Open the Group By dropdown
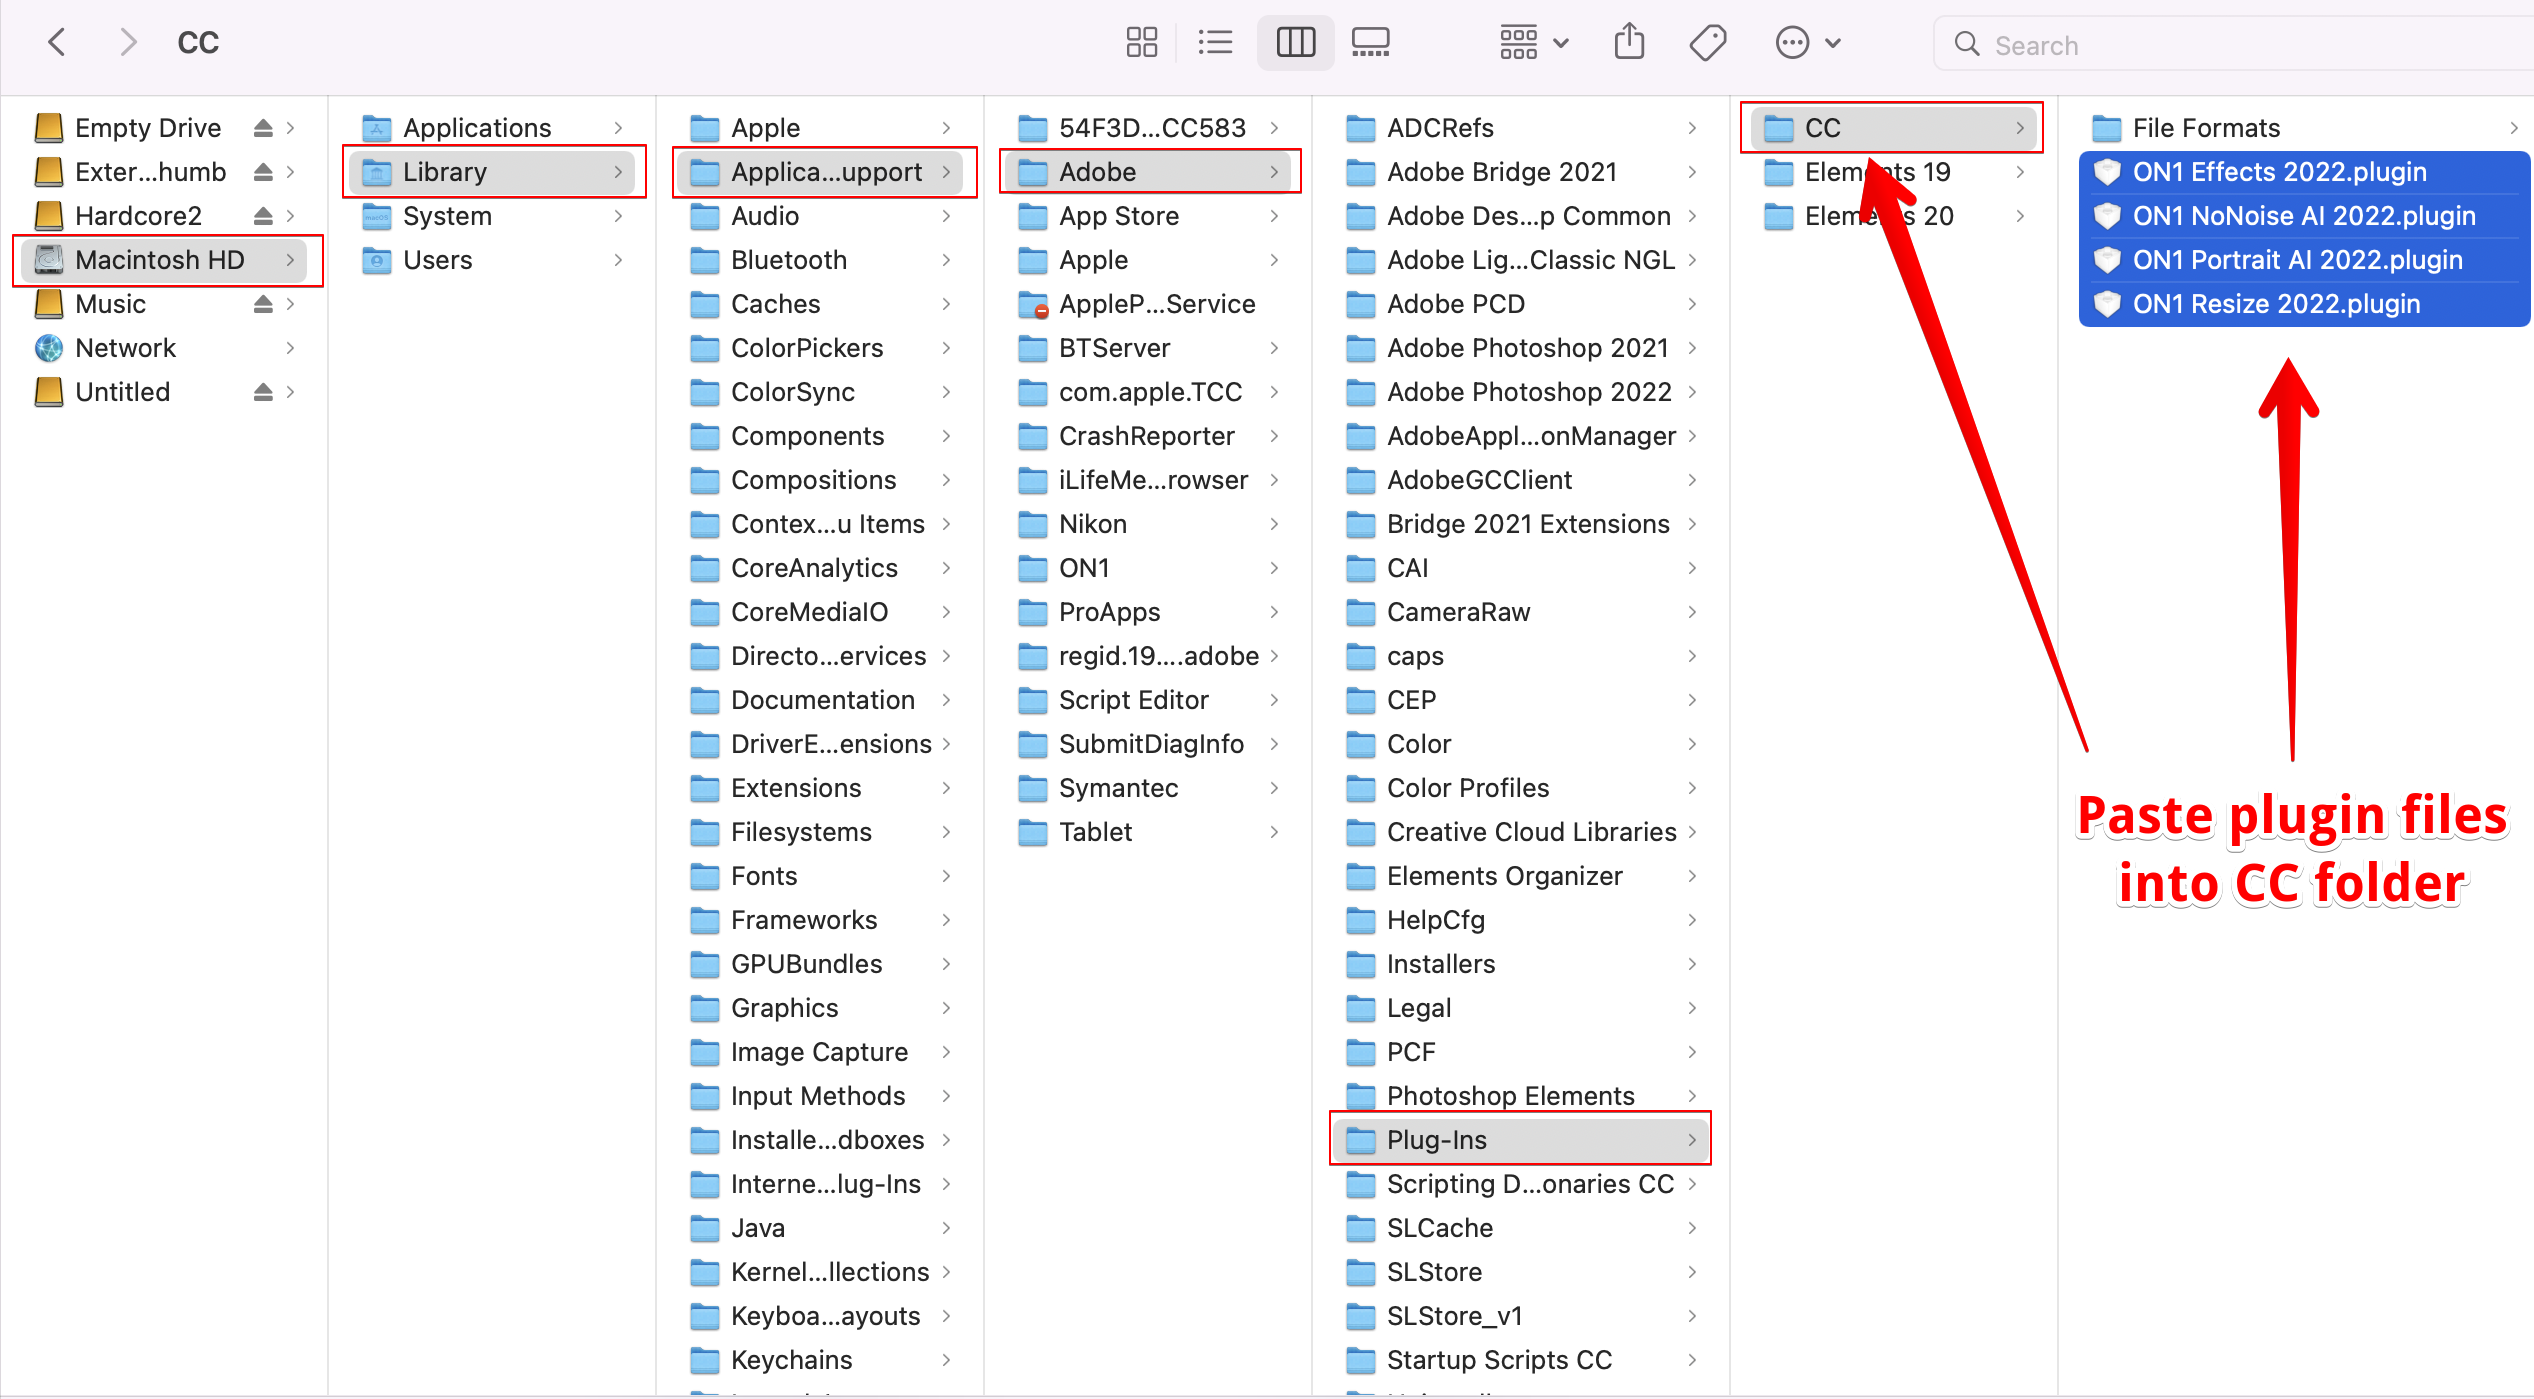Image resolution: width=2534 pixels, height=1399 pixels. click(1533, 43)
